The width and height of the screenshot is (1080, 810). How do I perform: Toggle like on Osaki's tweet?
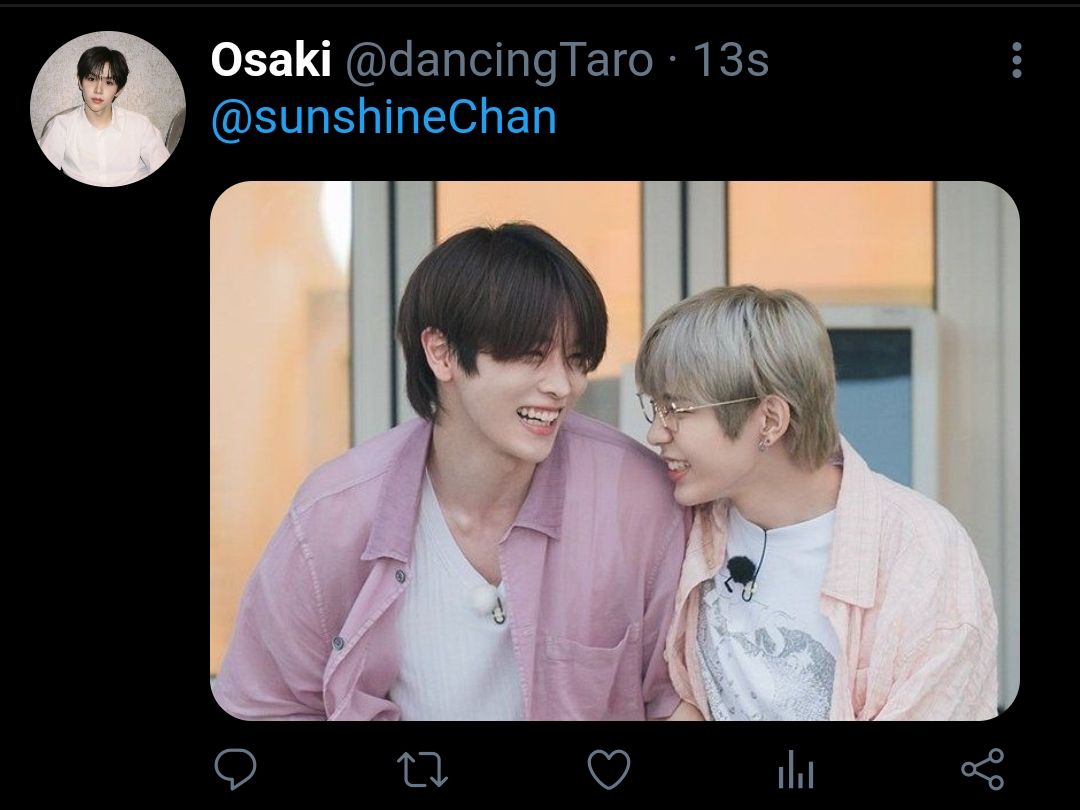(x=609, y=769)
